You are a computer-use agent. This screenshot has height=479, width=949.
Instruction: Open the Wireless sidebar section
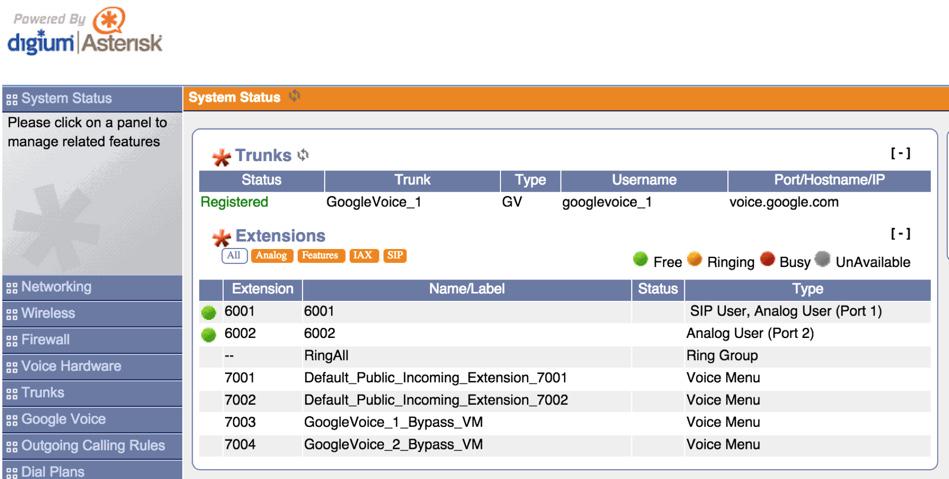pyautogui.click(x=92, y=314)
